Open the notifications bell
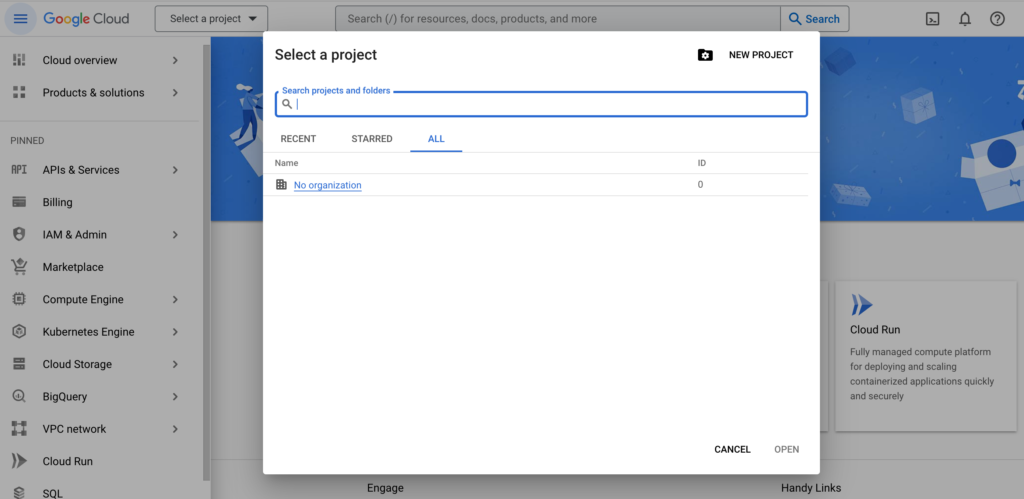 click(x=965, y=19)
